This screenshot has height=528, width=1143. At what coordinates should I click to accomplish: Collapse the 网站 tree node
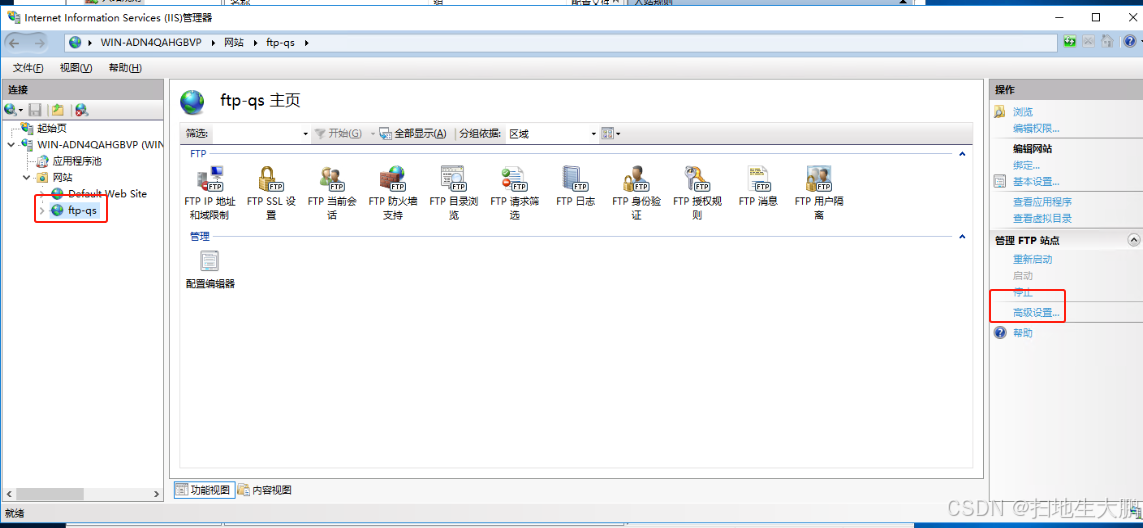26,176
